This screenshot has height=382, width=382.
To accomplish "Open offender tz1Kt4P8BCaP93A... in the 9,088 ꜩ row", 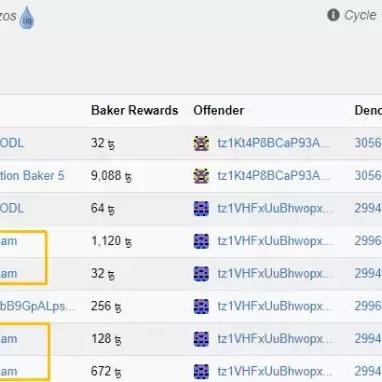I will [273, 176].
